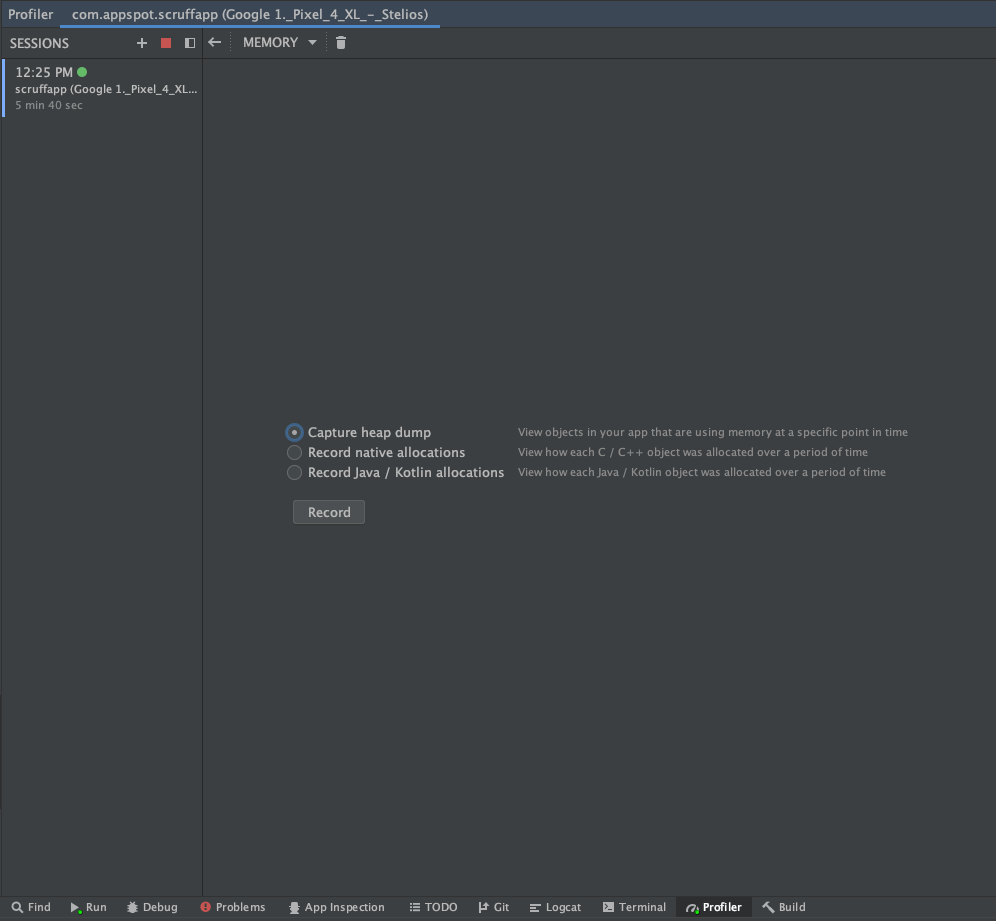Viewport: 996px width, 921px height.
Task: Open the Debug tool window
Action: point(152,907)
